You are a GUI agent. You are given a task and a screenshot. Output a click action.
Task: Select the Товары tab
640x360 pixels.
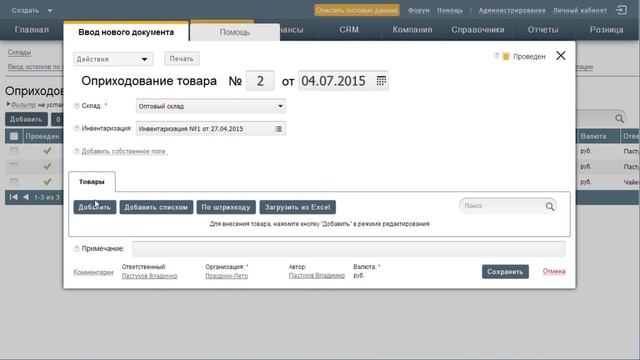coord(92,182)
